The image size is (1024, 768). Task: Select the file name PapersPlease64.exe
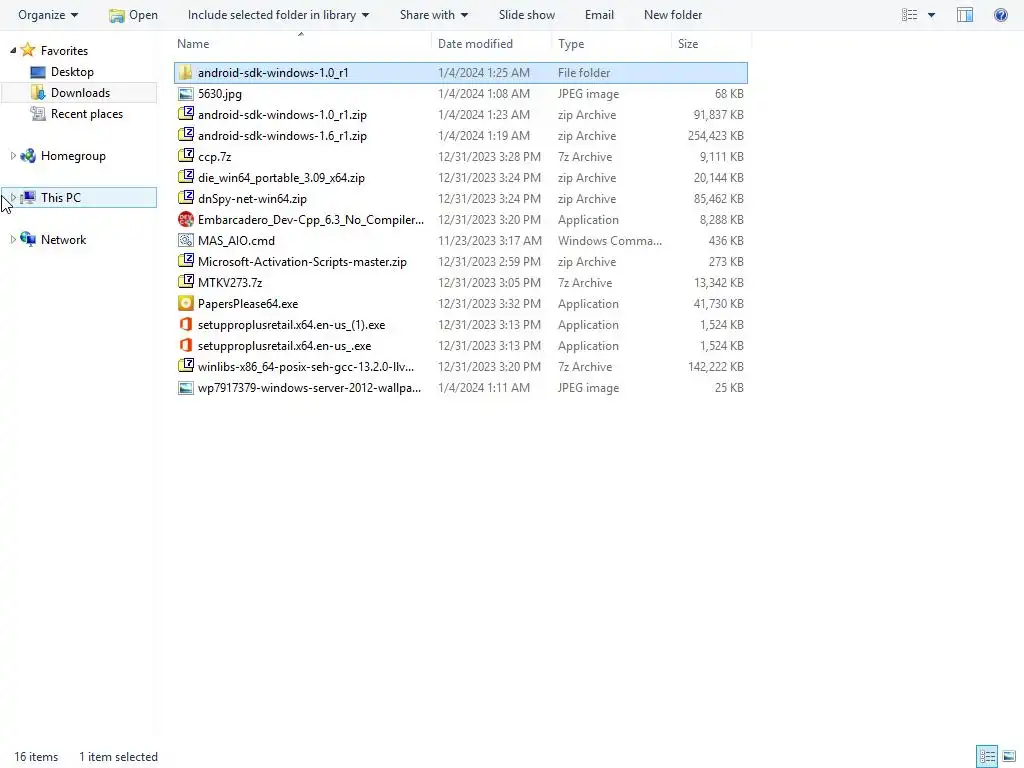(x=248, y=304)
